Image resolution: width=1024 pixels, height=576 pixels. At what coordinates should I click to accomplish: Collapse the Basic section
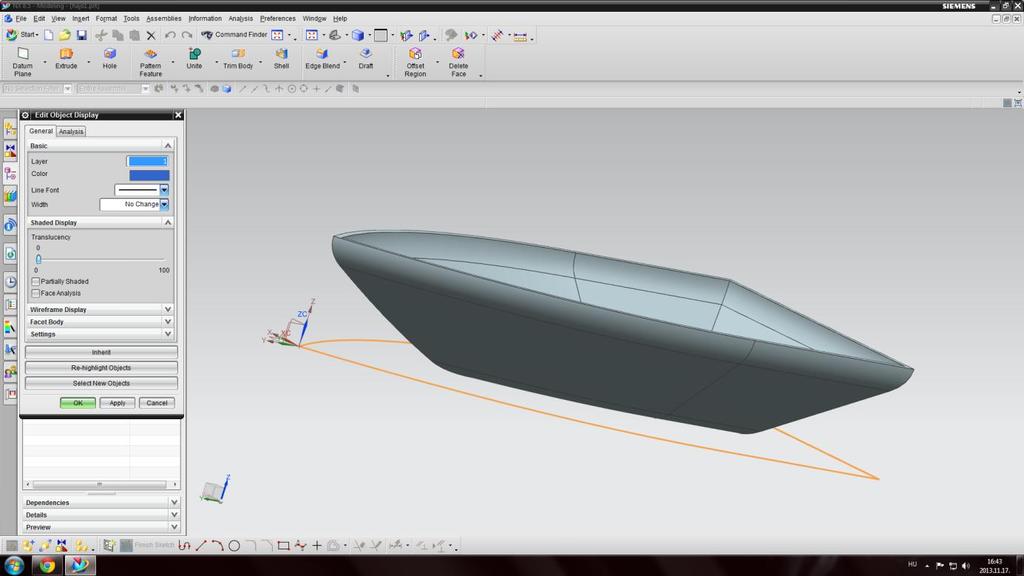click(x=168, y=146)
